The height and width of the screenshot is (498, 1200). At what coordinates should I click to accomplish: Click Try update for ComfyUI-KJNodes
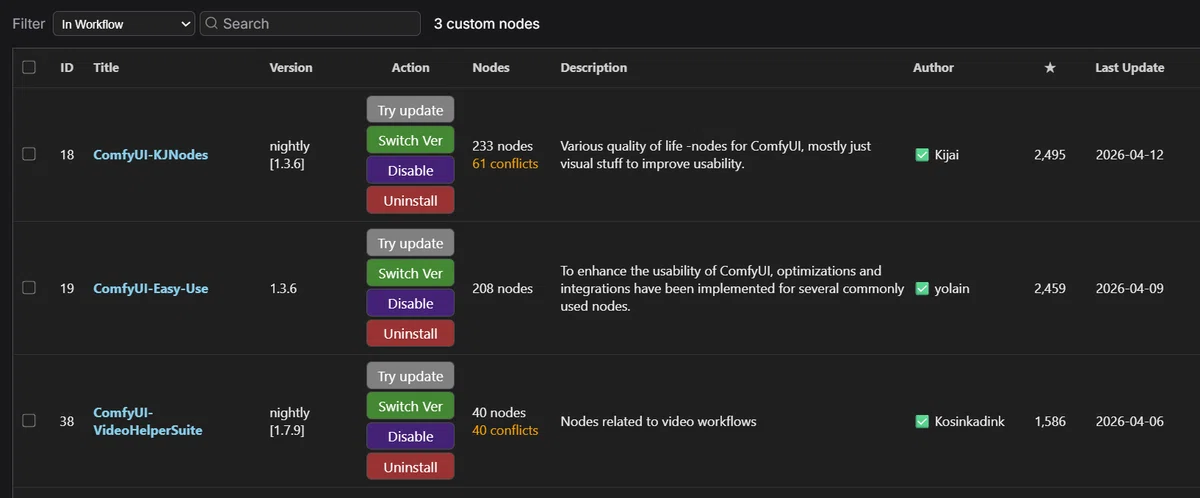coord(410,109)
